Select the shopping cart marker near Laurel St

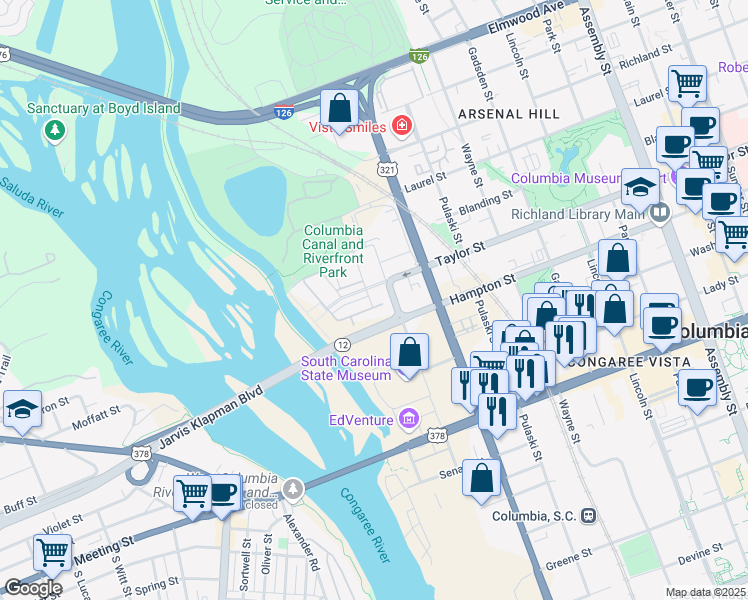(x=687, y=85)
